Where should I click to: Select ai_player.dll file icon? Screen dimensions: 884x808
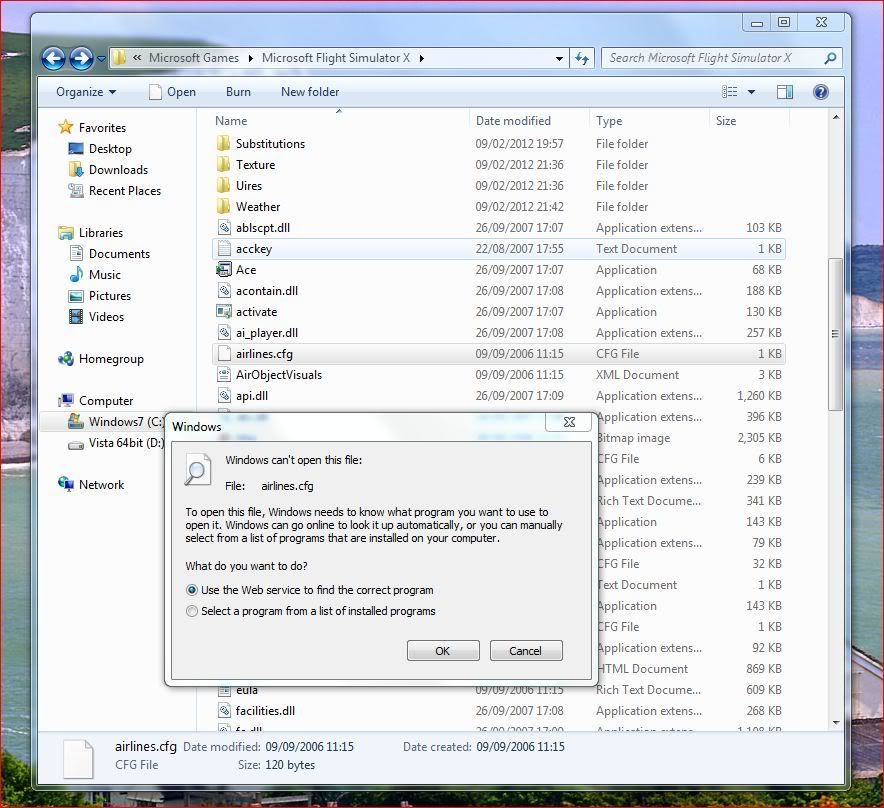coord(224,333)
